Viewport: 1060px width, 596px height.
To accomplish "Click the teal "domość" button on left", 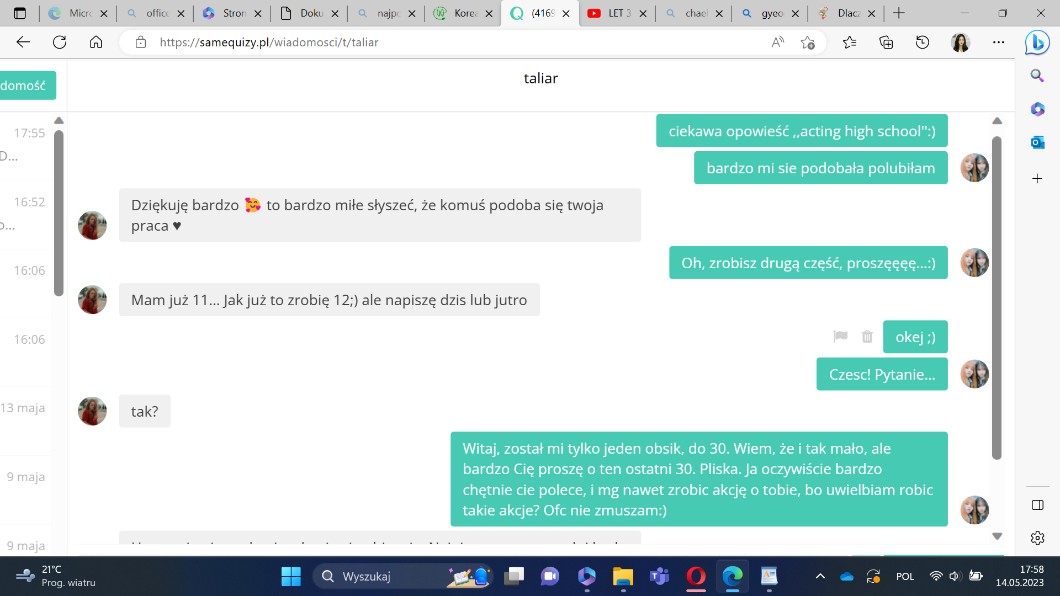I will (x=27, y=86).
